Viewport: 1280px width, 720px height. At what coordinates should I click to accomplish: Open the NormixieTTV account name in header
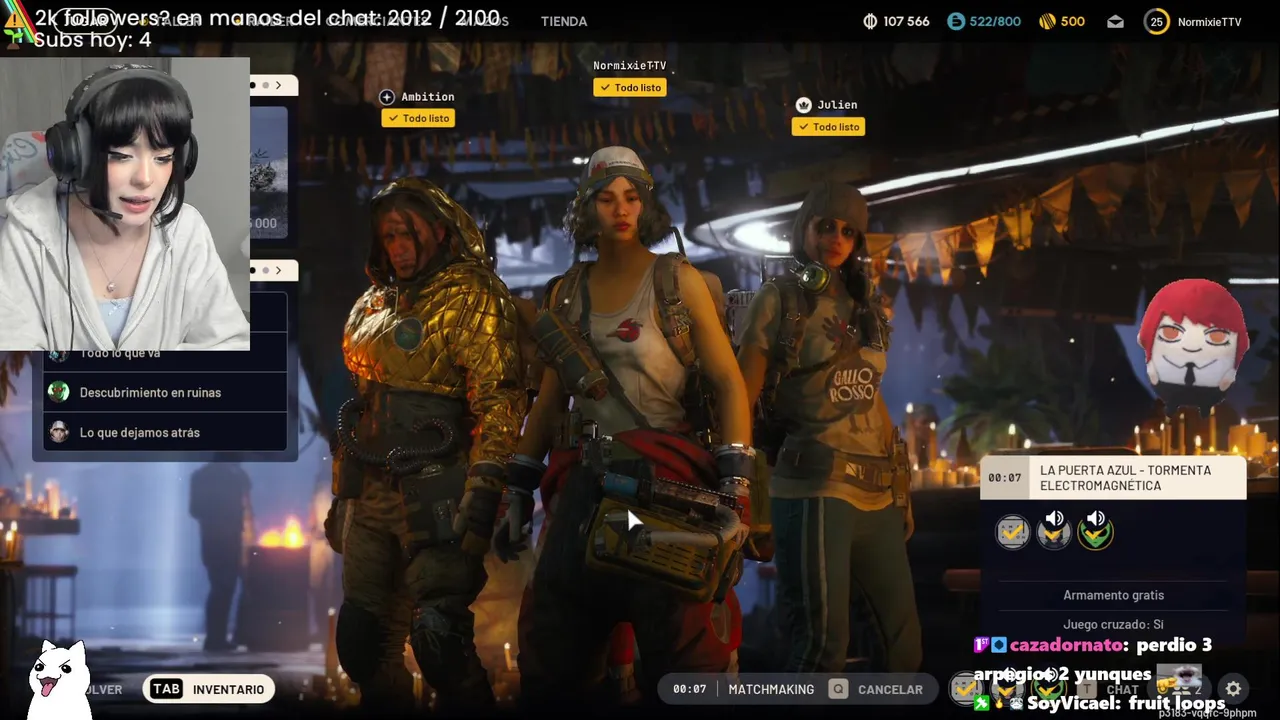point(1209,22)
